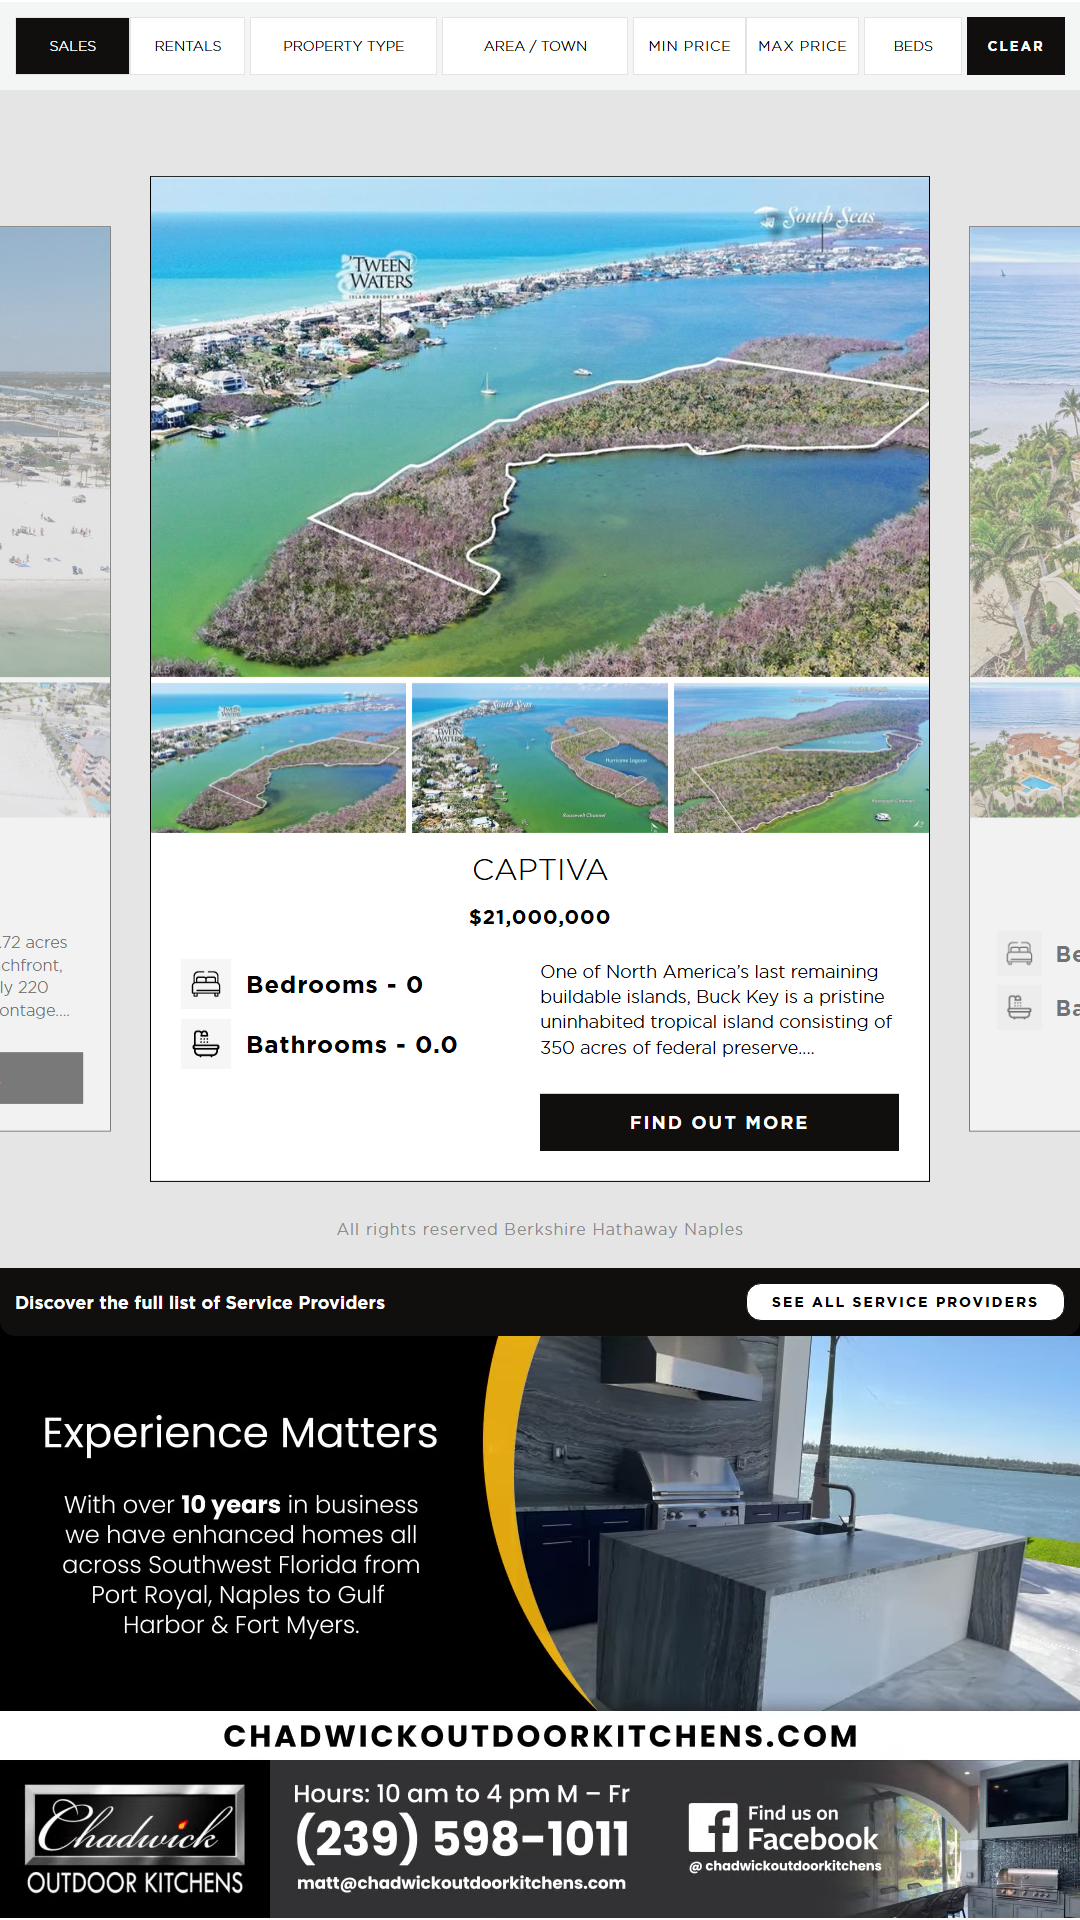Switch to Rentals listings

click(x=188, y=46)
